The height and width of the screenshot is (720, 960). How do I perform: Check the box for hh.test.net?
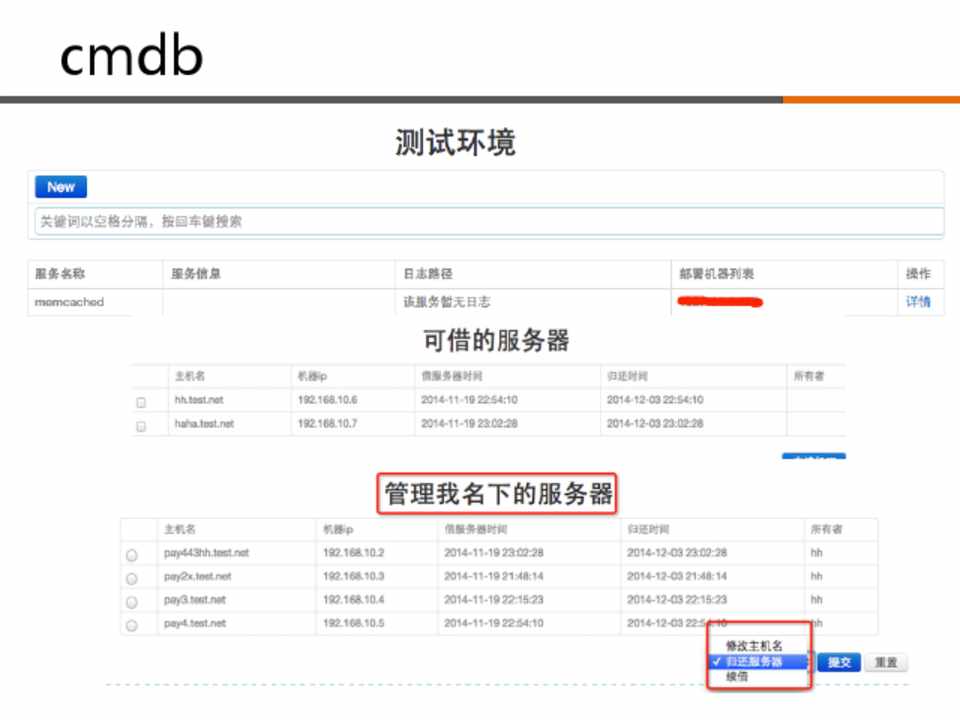coord(141,401)
